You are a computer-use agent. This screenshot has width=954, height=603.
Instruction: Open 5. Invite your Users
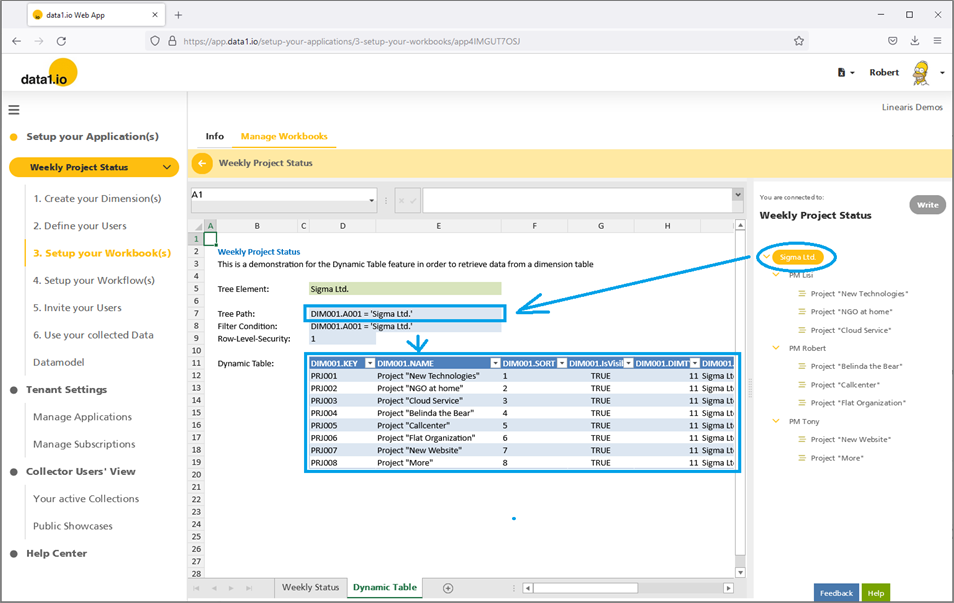coord(77,308)
